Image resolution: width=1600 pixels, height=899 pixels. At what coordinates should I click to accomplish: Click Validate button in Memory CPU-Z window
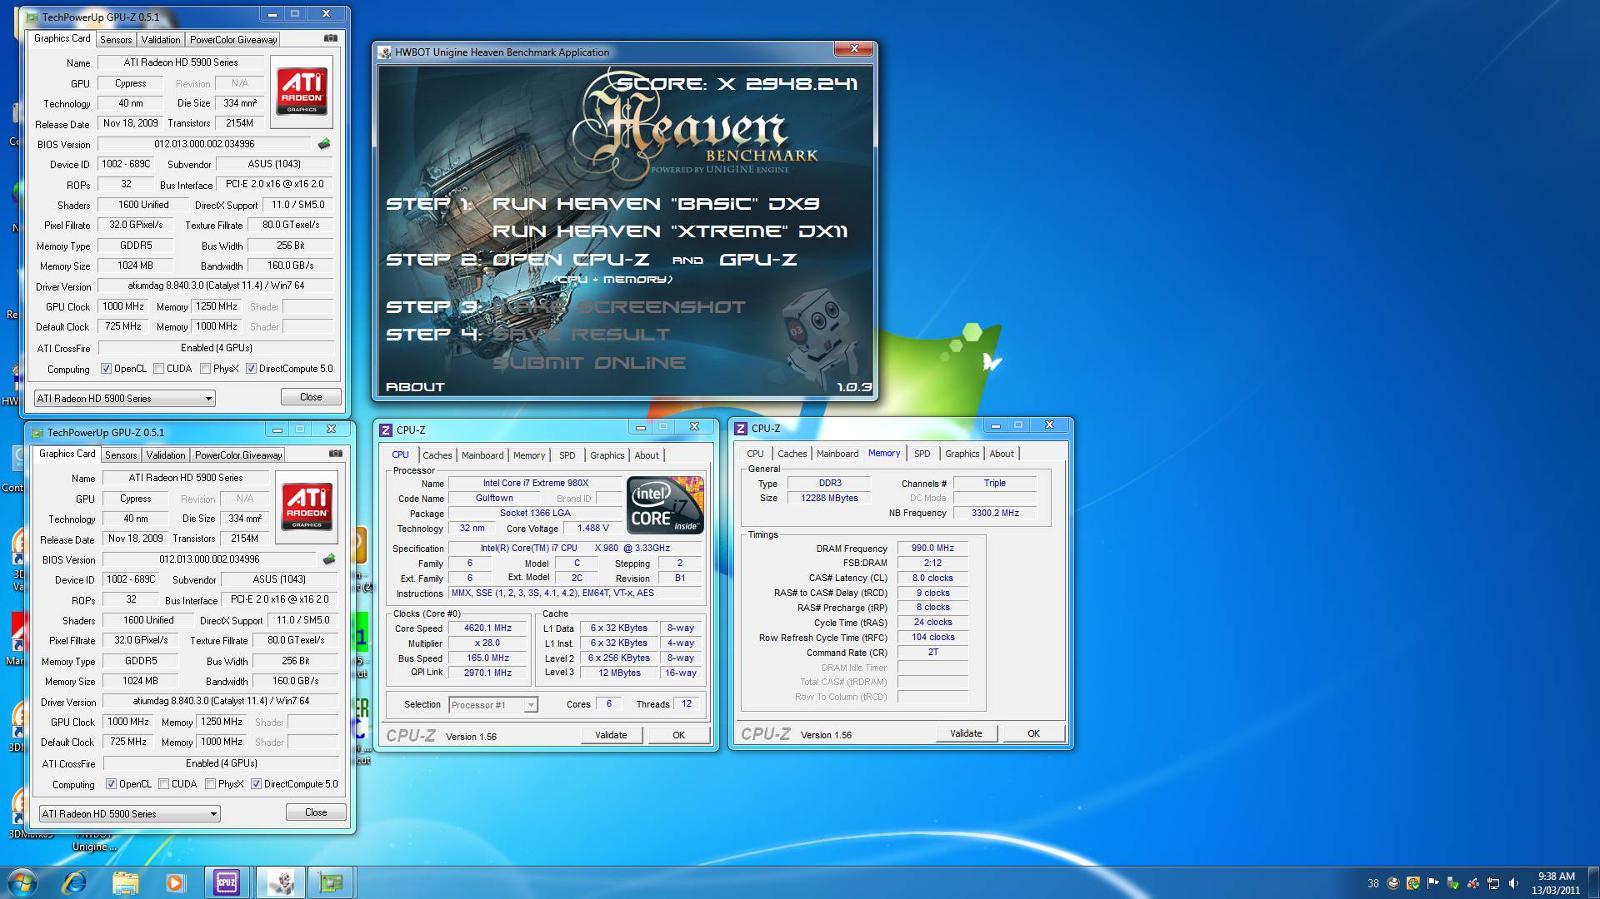tap(966, 733)
